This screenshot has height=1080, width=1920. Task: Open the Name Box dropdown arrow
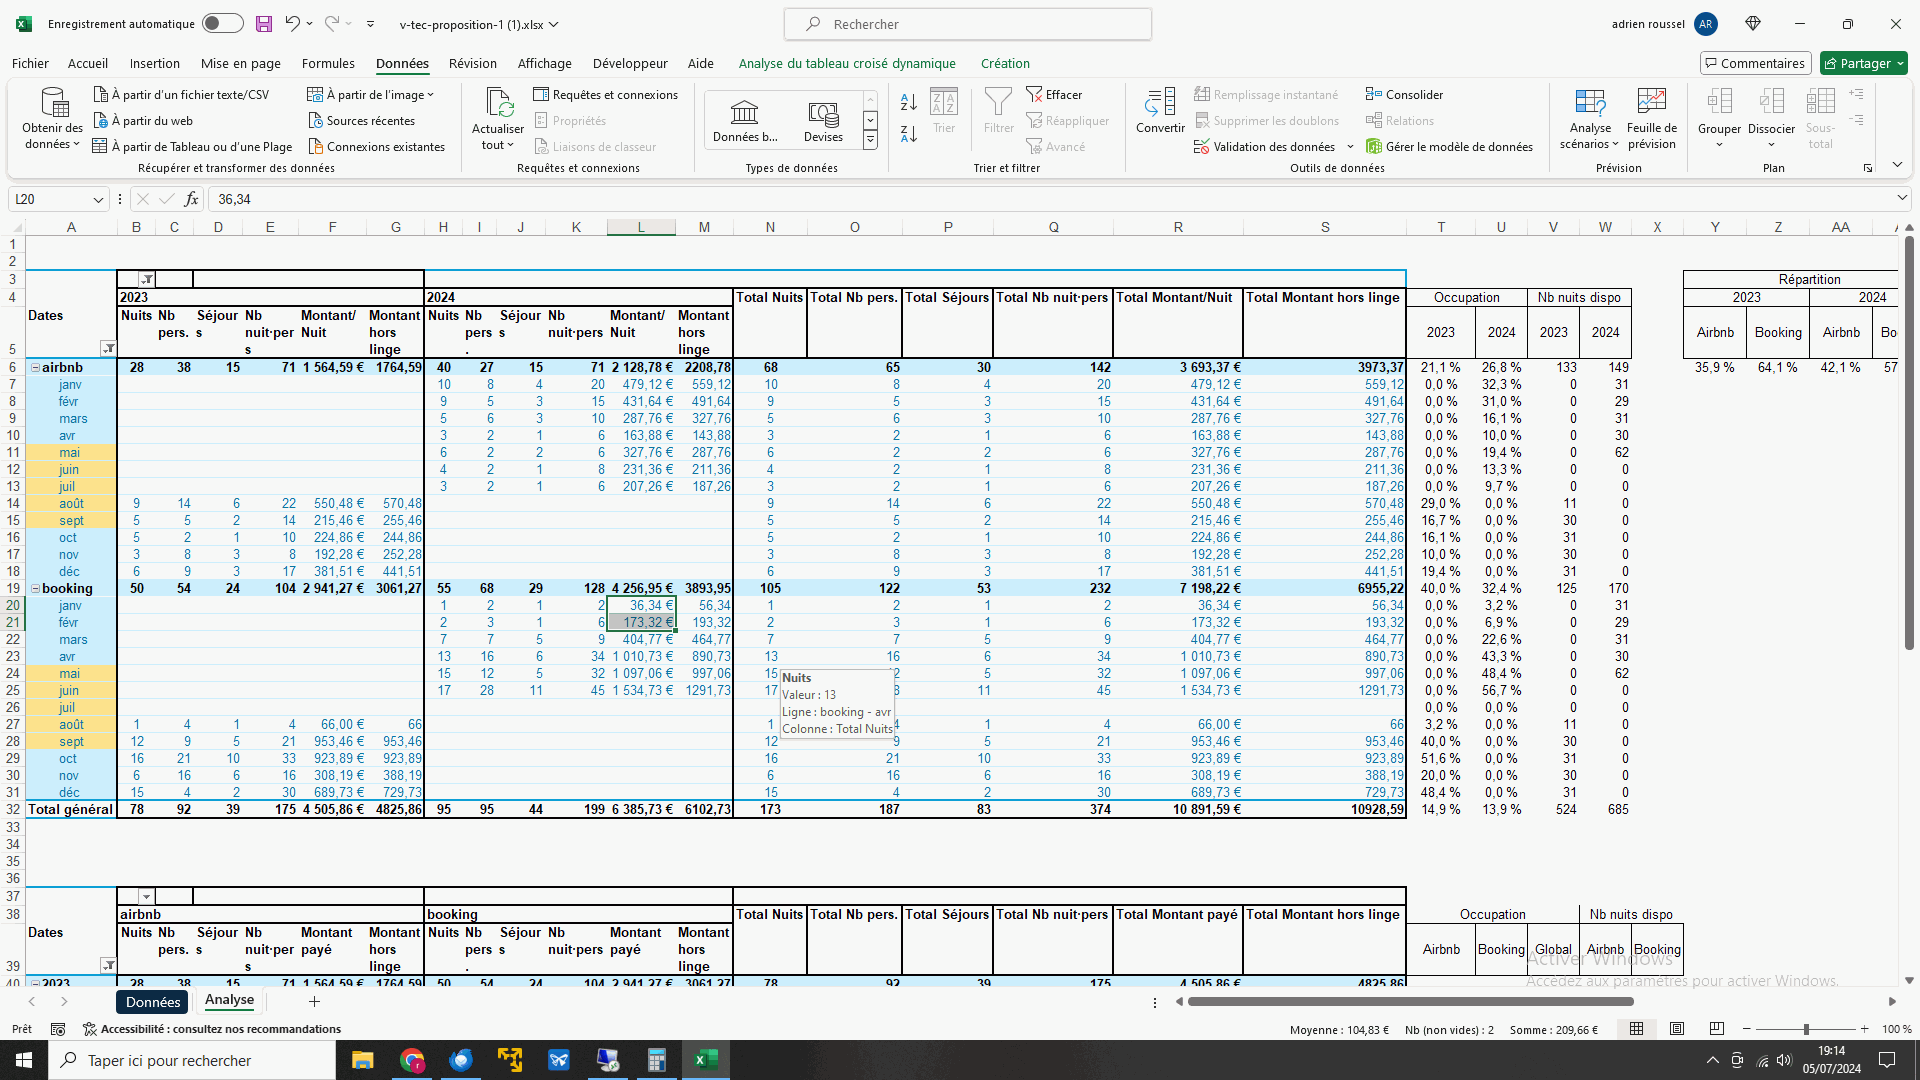click(98, 199)
